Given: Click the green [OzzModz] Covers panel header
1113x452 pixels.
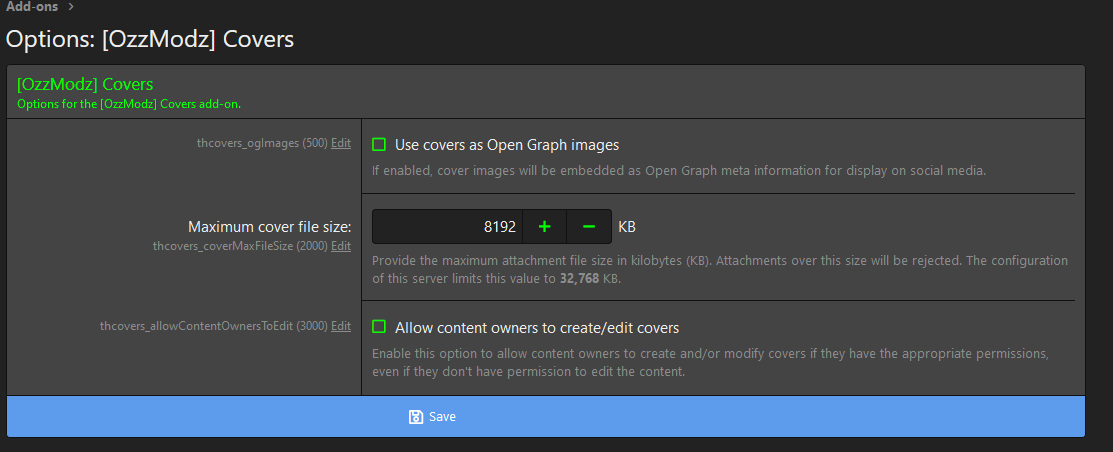Looking at the screenshot, I should tap(85, 84).
